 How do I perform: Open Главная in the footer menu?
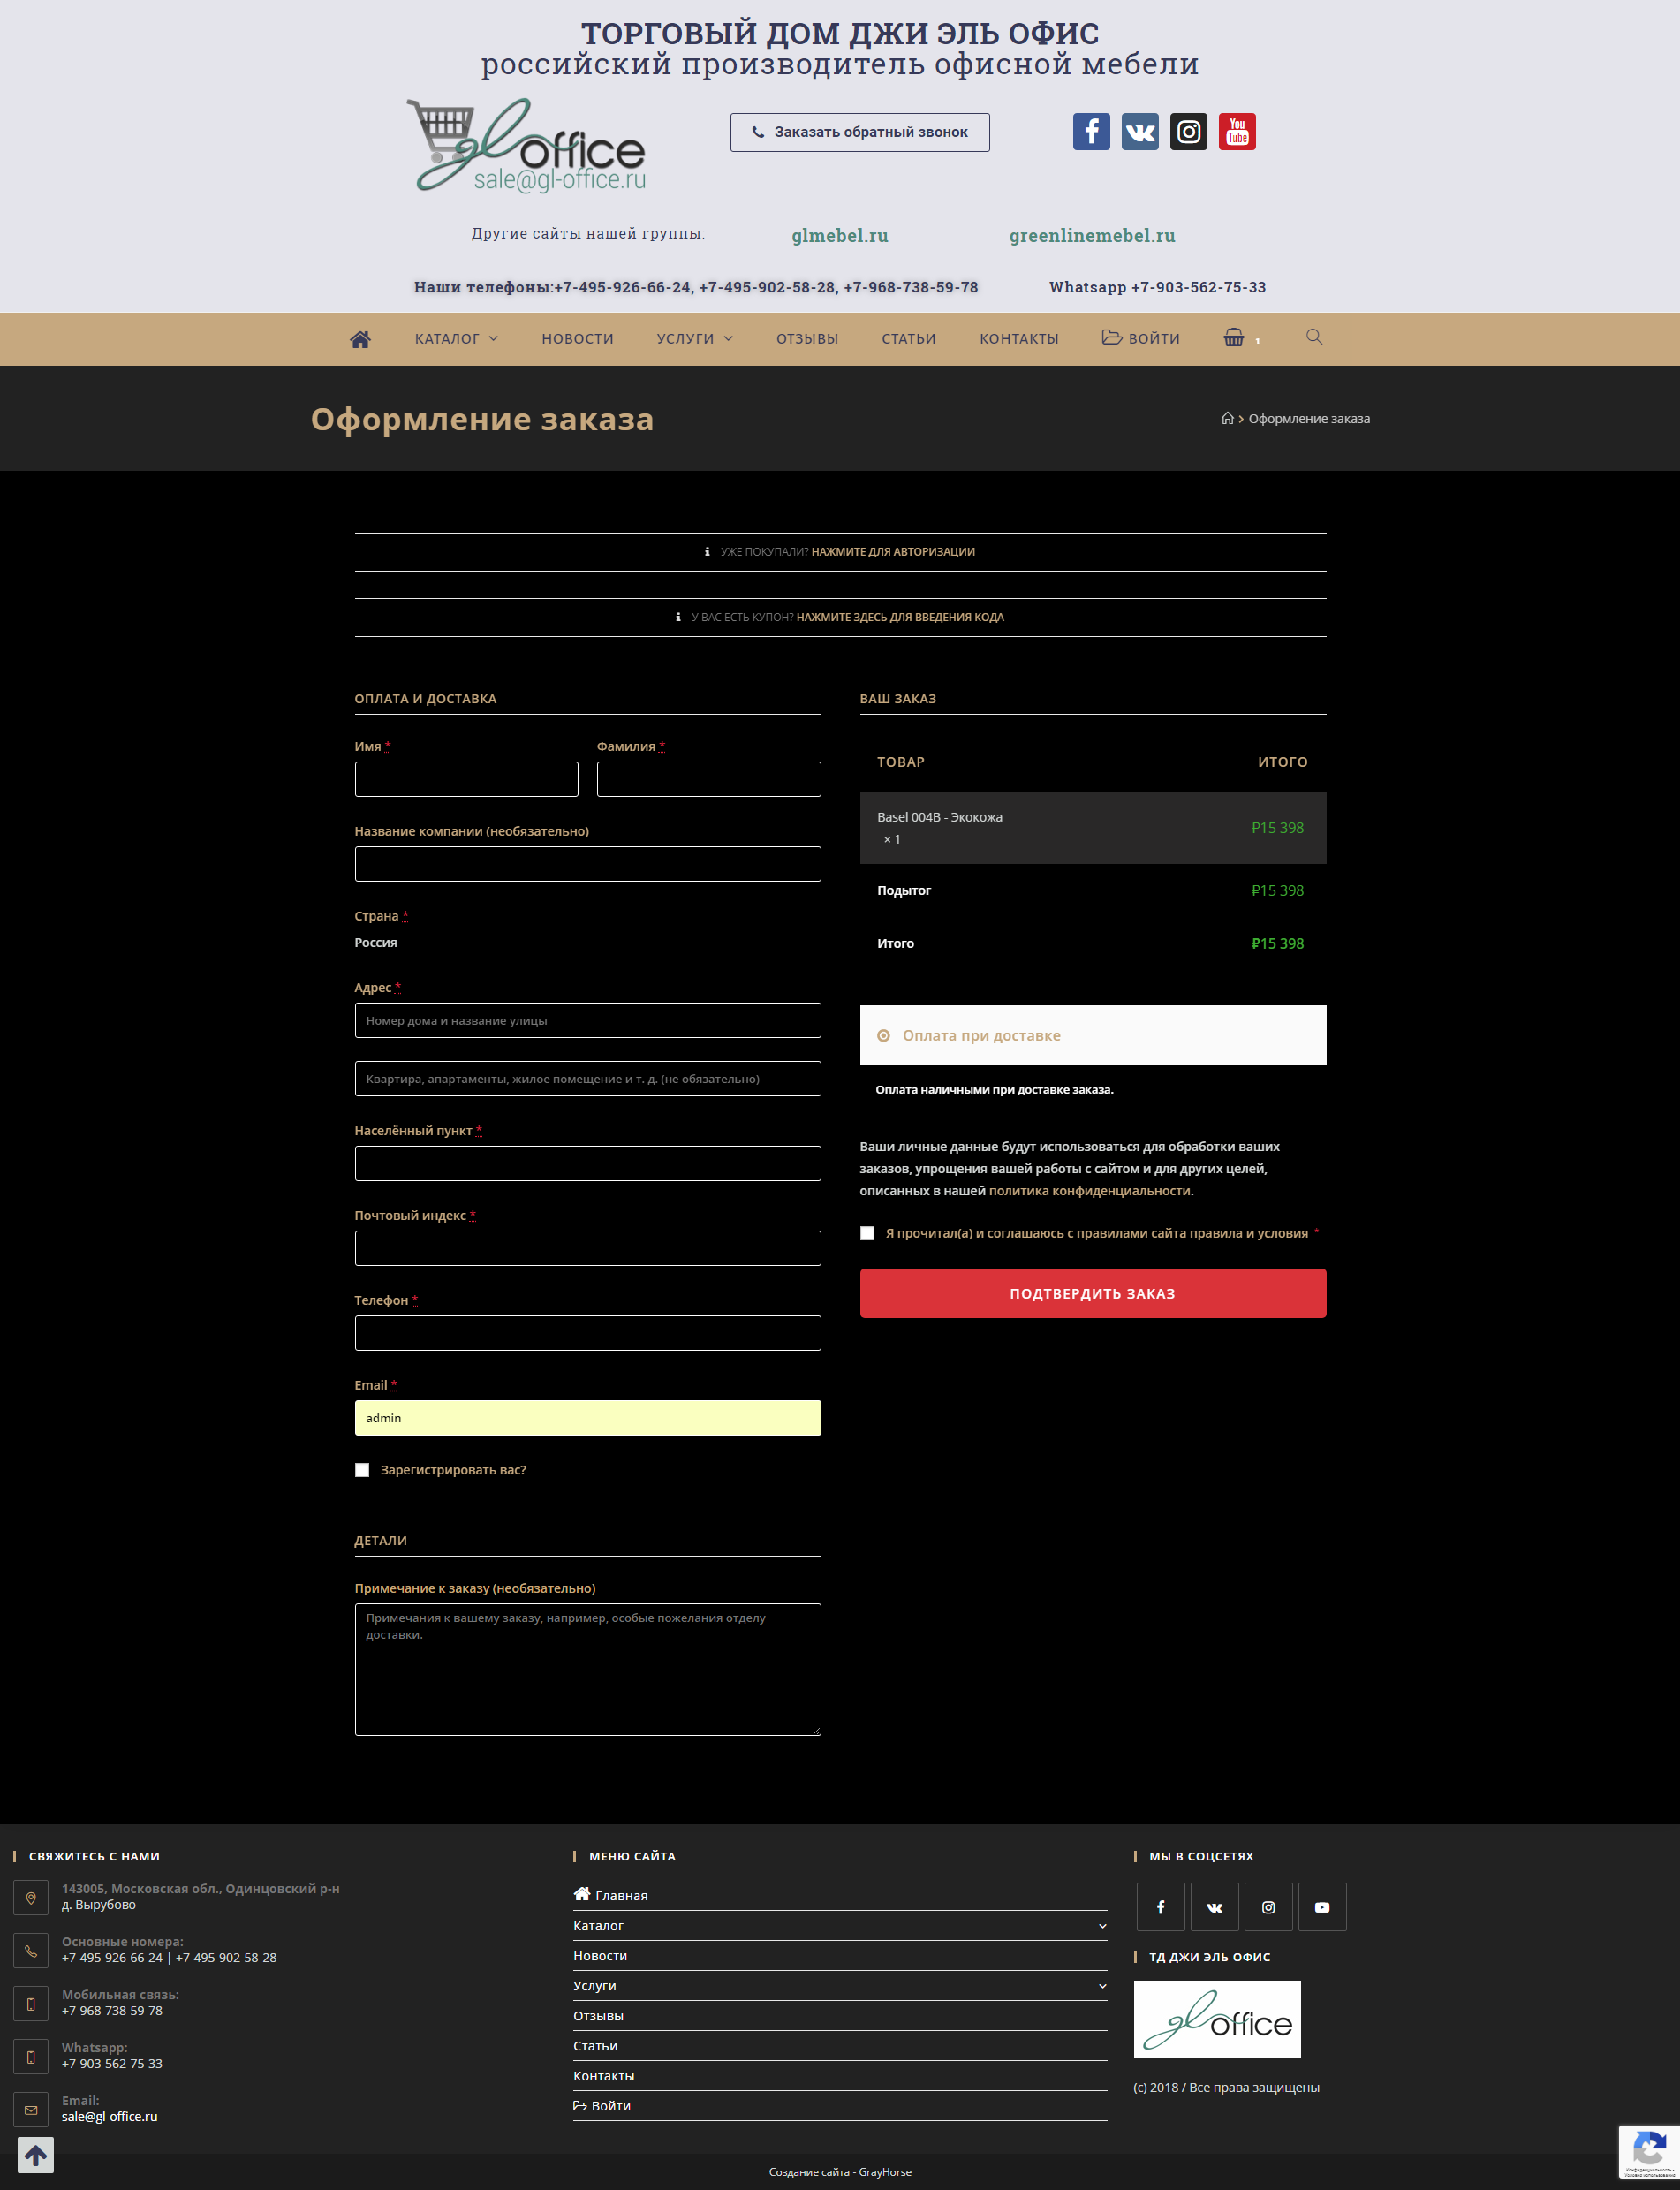(x=611, y=1895)
